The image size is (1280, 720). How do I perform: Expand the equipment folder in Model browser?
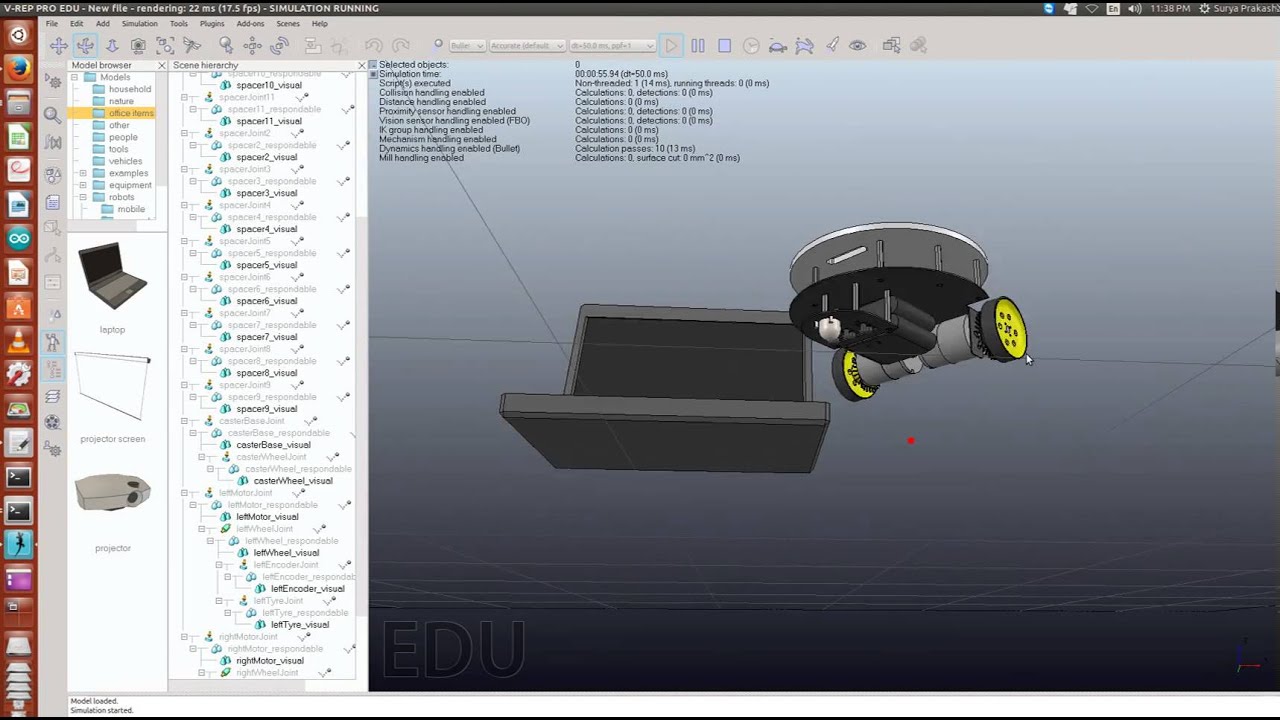tap(83, 185)
